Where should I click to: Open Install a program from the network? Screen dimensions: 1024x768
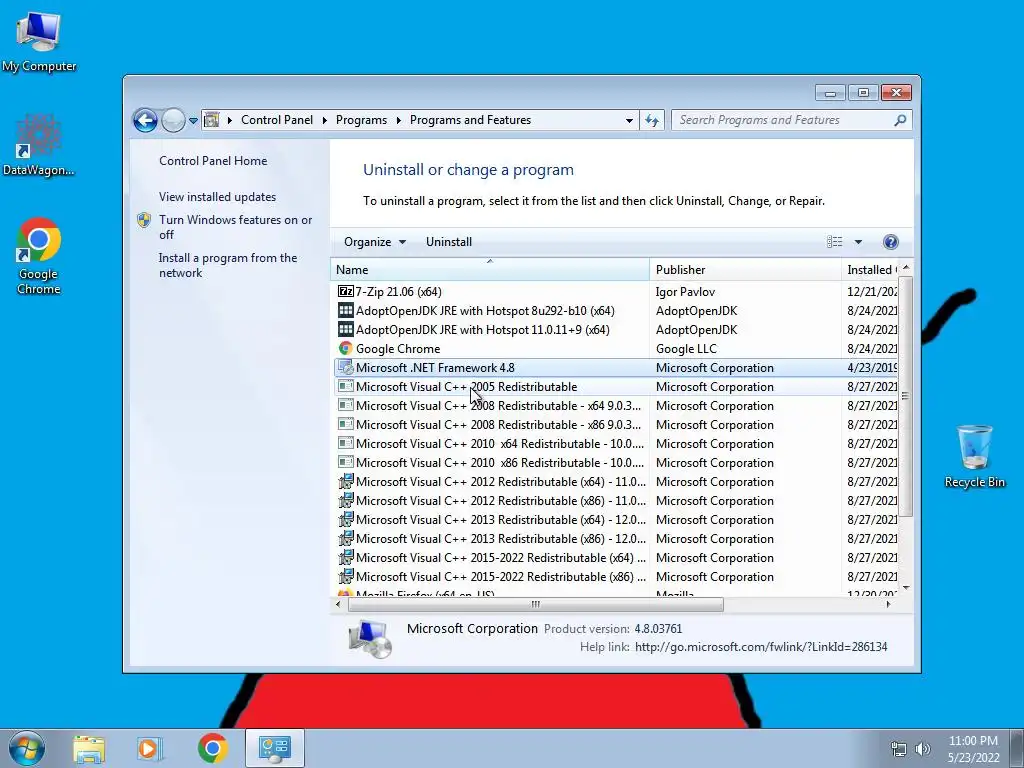point(228,265)
